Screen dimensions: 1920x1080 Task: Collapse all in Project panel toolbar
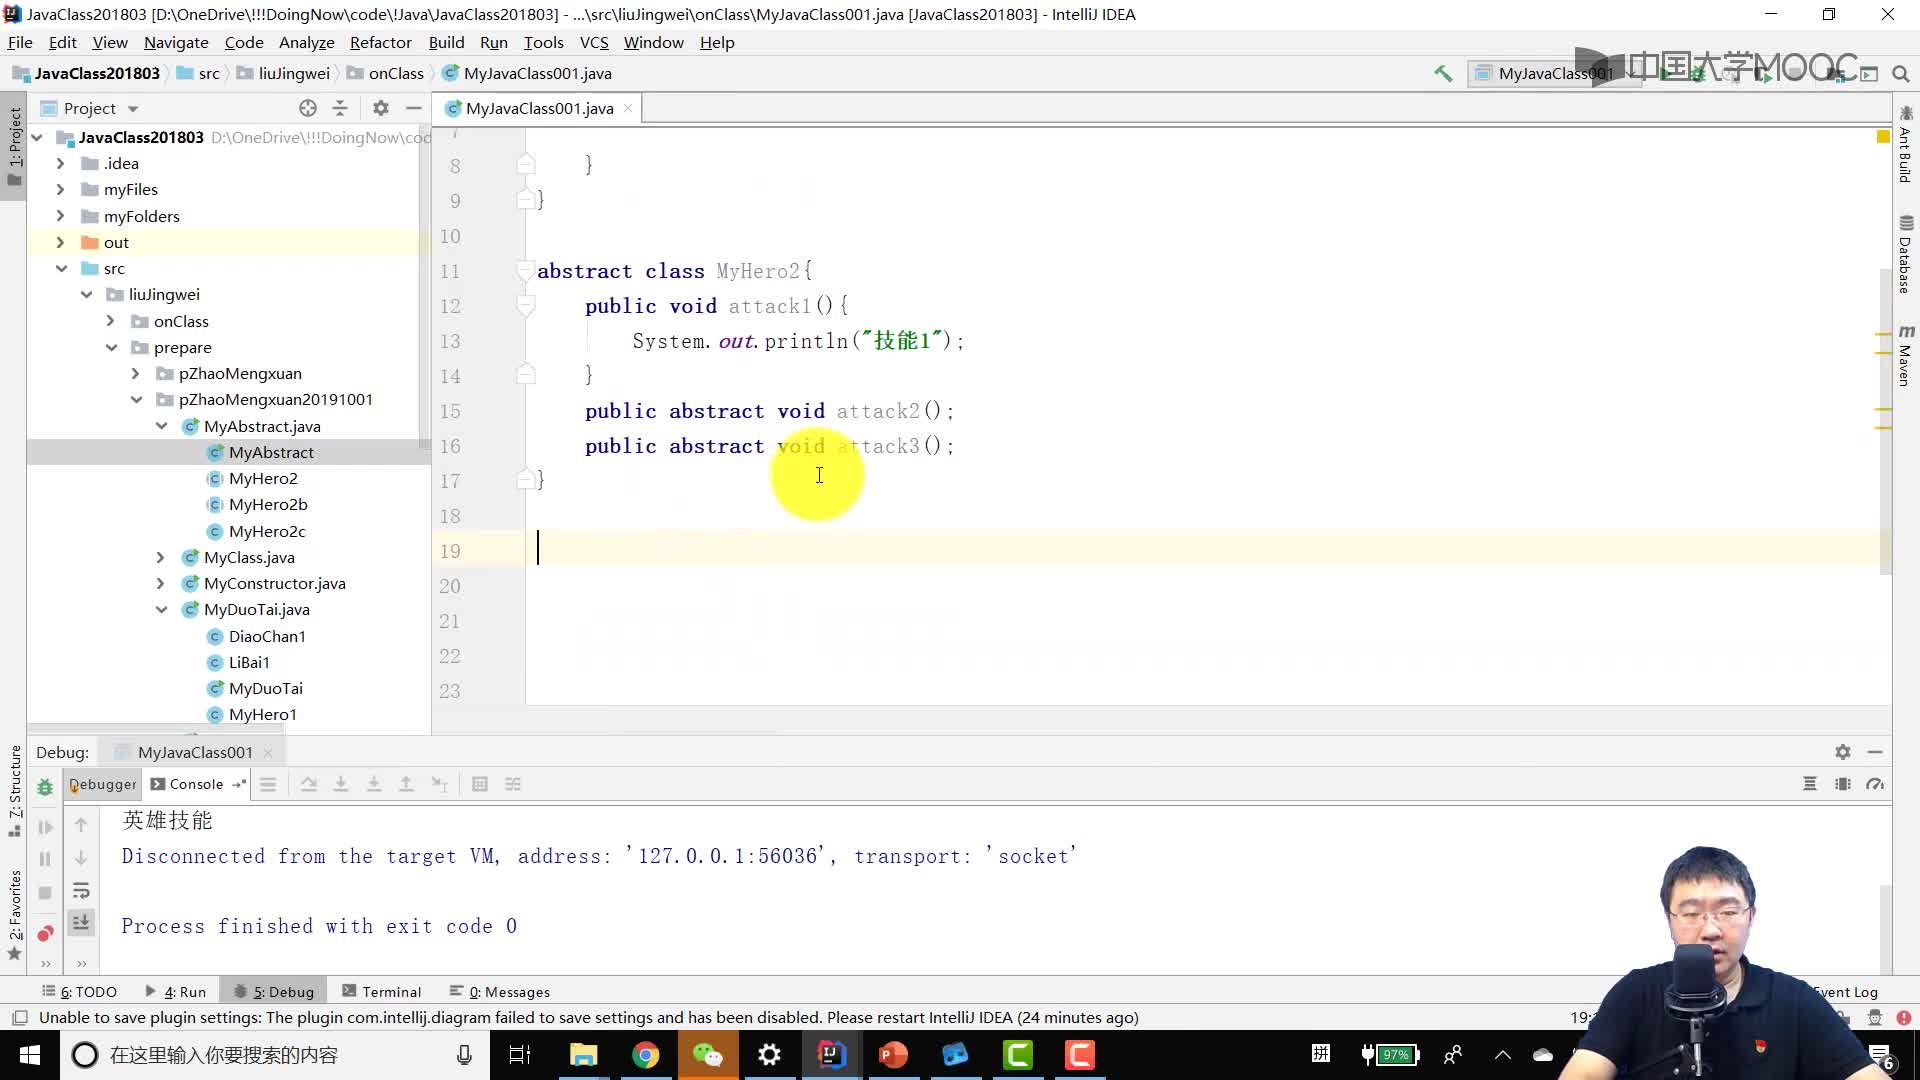click(340, 108)
